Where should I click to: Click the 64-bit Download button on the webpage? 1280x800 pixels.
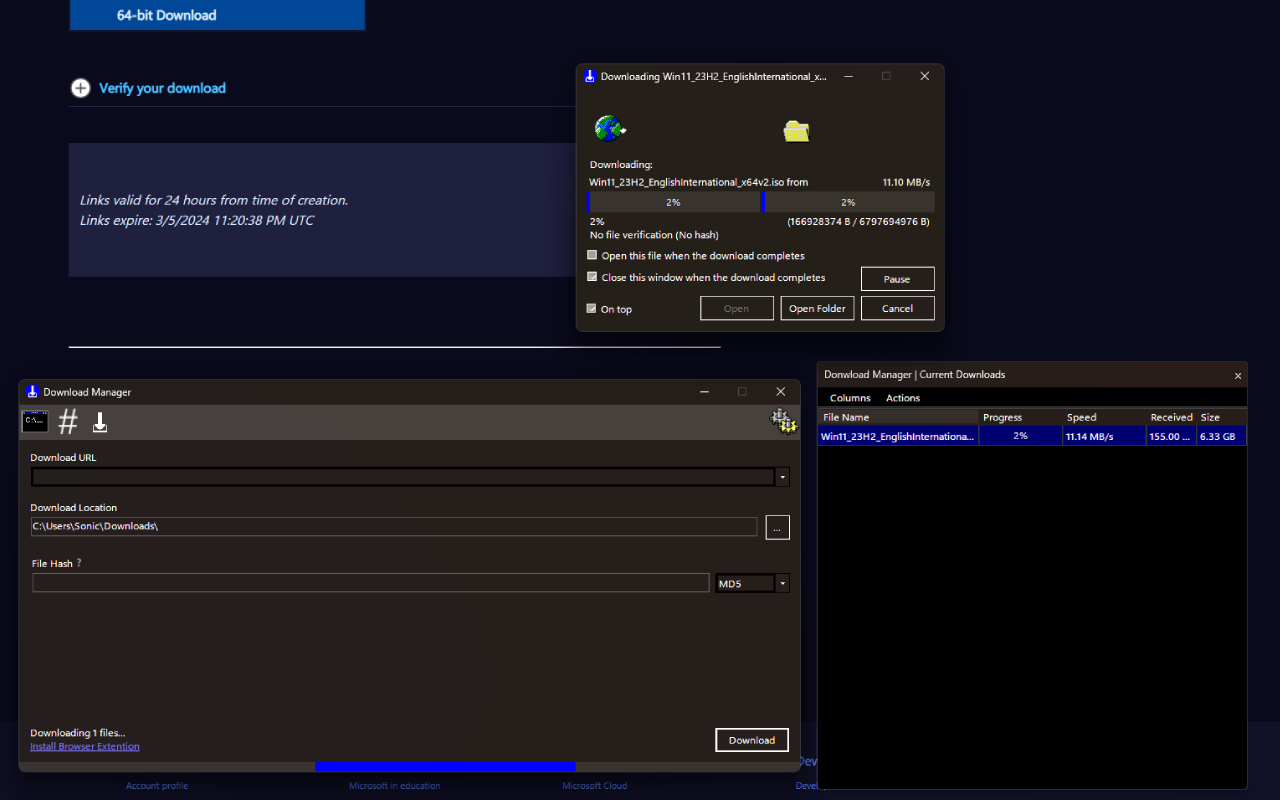coord(217,15)
